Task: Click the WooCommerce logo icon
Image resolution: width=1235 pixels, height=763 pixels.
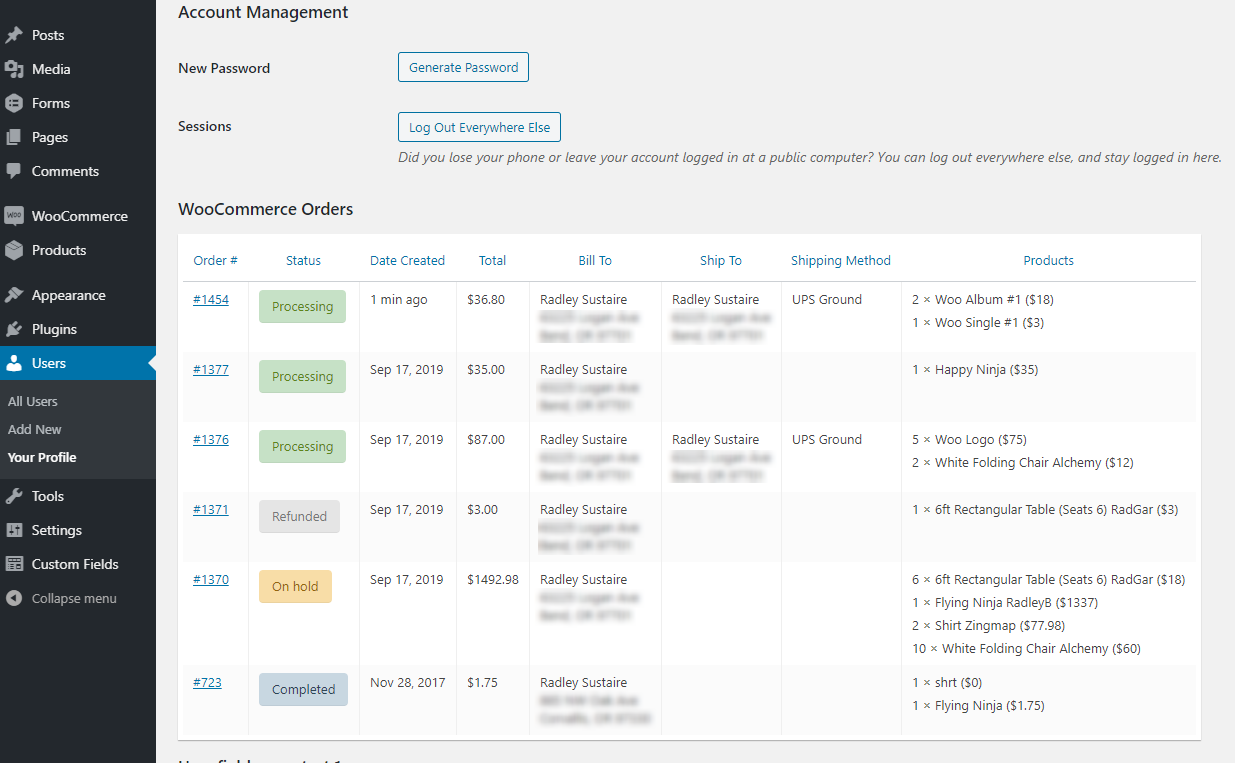Action: [x=14, y=216]
